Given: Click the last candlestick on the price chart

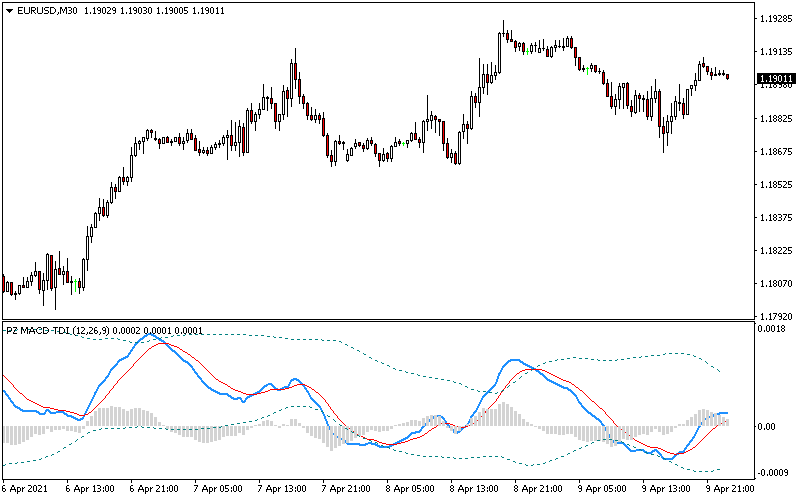Looking at the screenshot, I should pyautogui.click(x=728, y=76).
